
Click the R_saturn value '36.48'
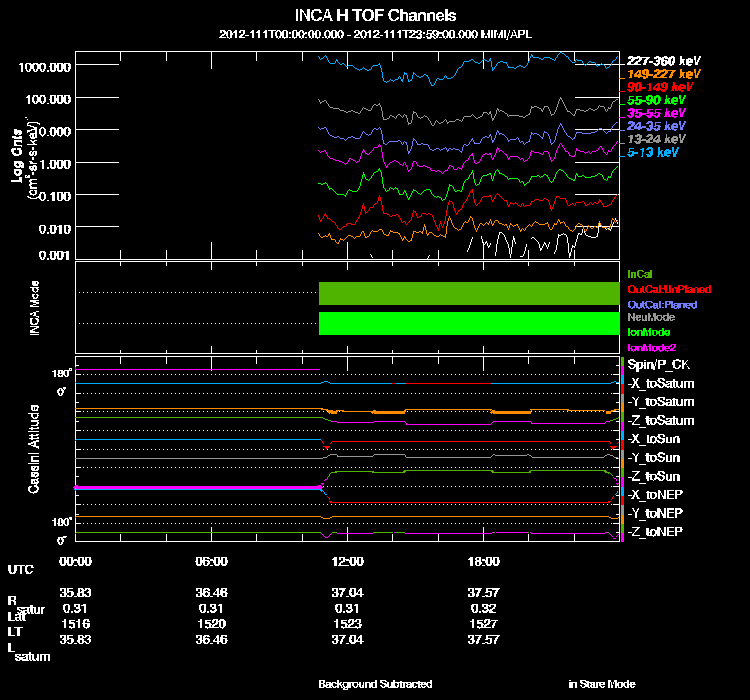click(x=211, y=592)
